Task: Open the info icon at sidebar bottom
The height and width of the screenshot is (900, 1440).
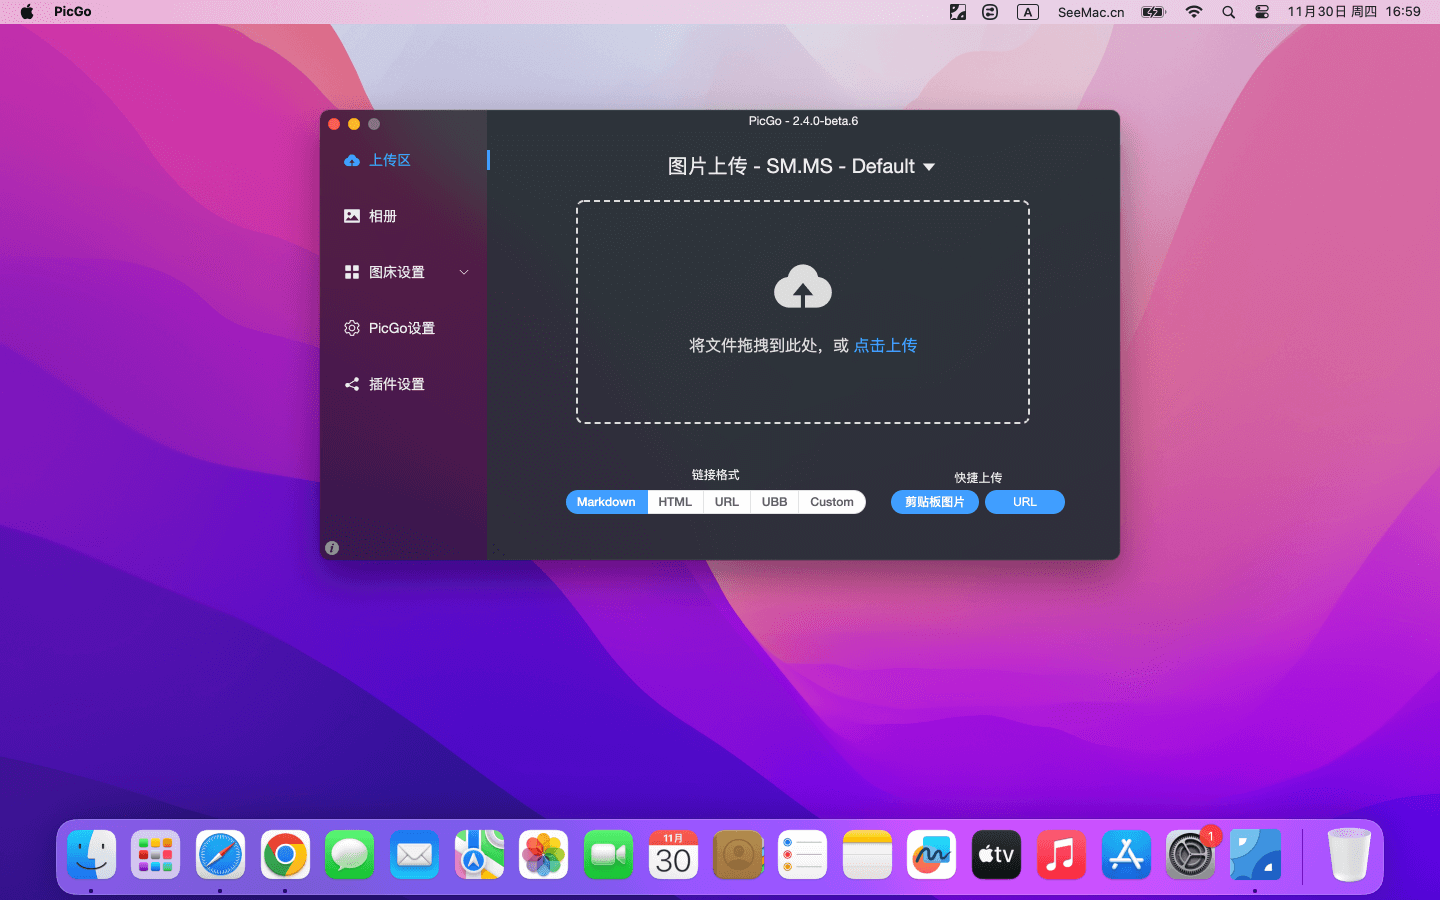Action: (332, 548)
